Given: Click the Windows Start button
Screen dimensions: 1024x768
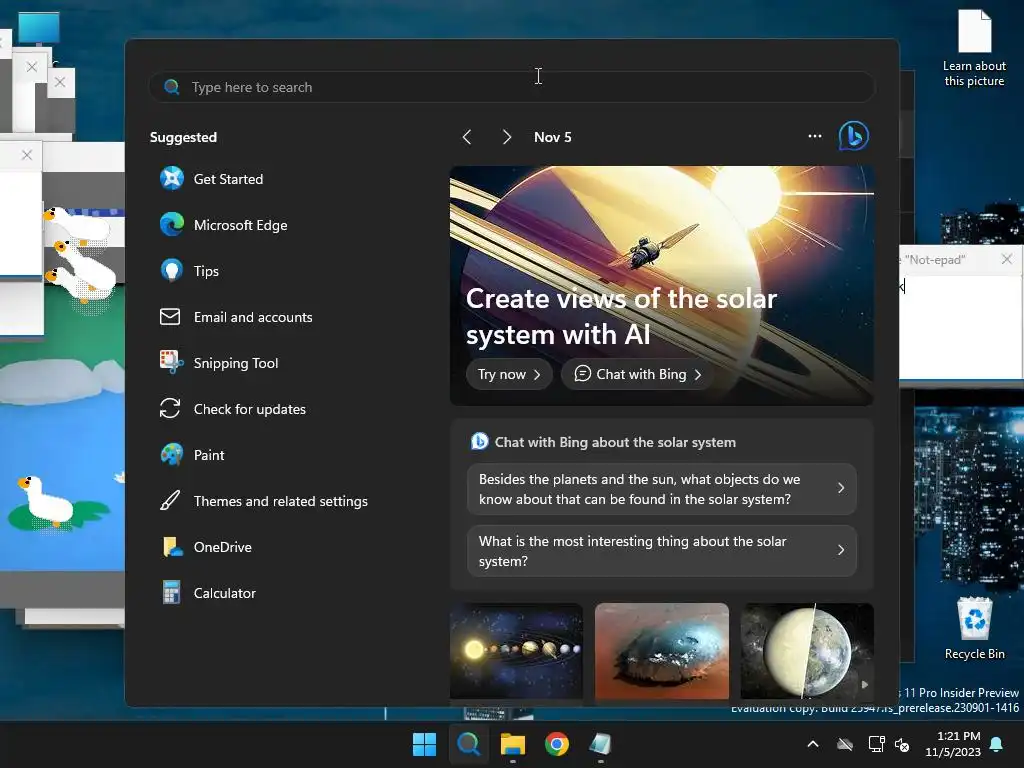Looking at the screenshot, I should pos(424,744).
